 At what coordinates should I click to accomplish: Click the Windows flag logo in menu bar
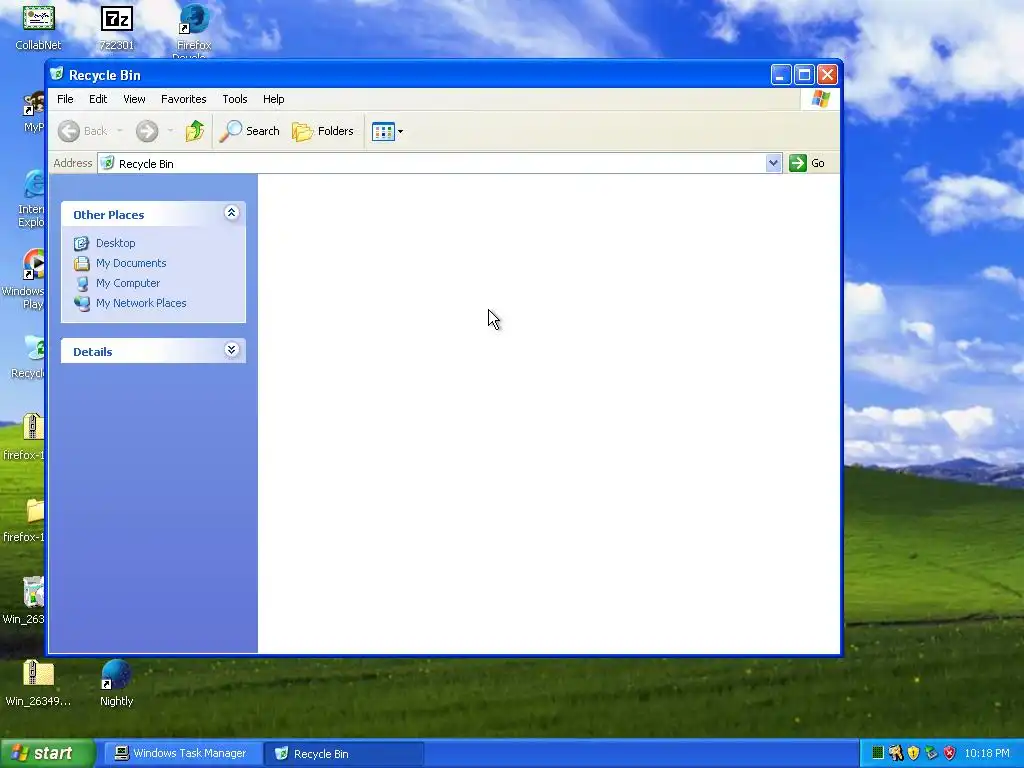(820, 99)
